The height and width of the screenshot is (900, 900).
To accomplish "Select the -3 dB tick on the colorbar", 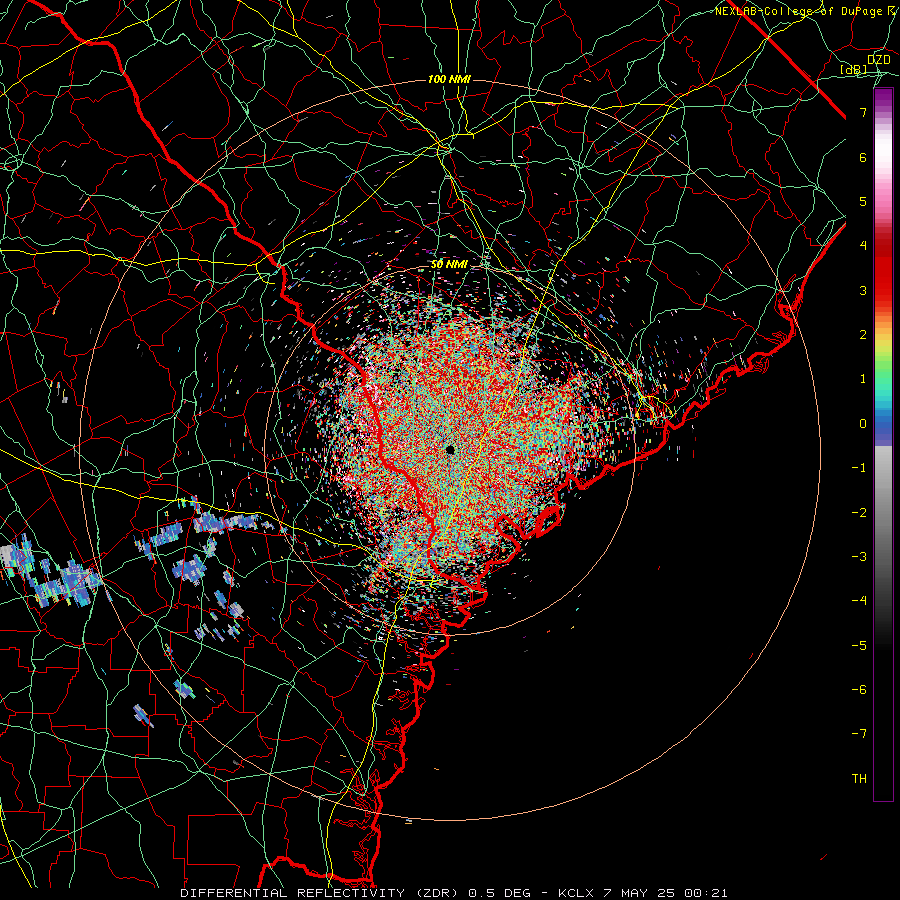I will point(859,557).
